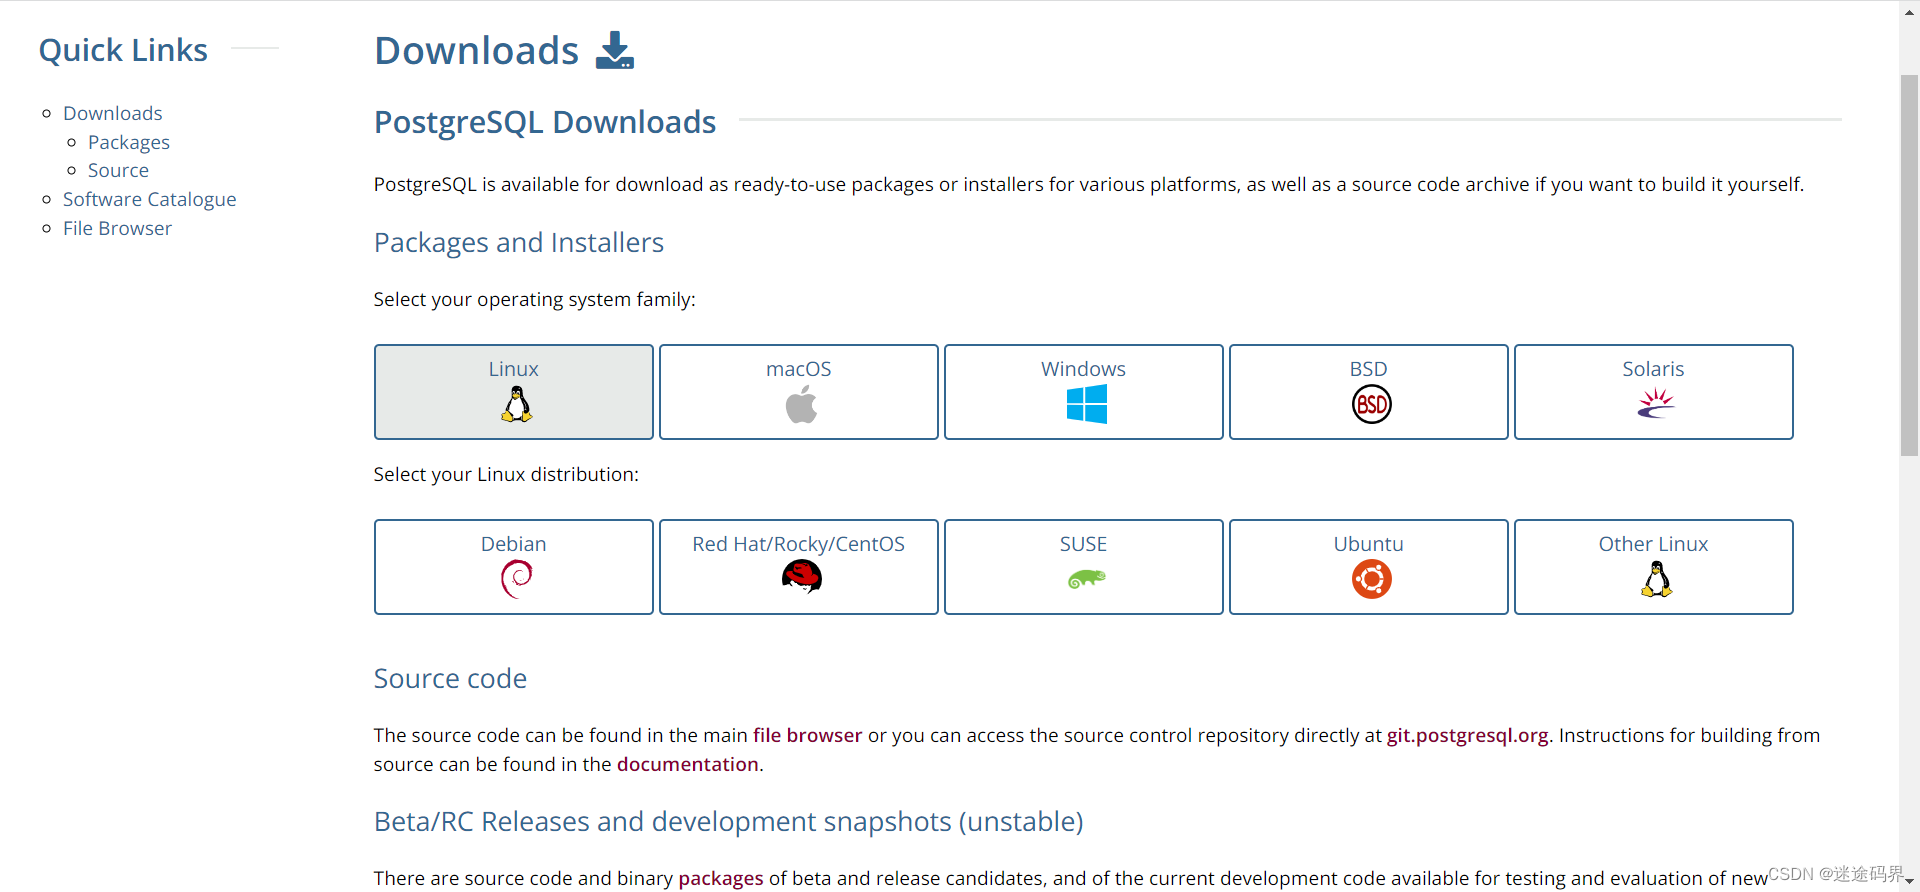Viewport: 1920px width, 892px height.
Task: Select the Other Linux label
Action: (x=1653, y=544)
